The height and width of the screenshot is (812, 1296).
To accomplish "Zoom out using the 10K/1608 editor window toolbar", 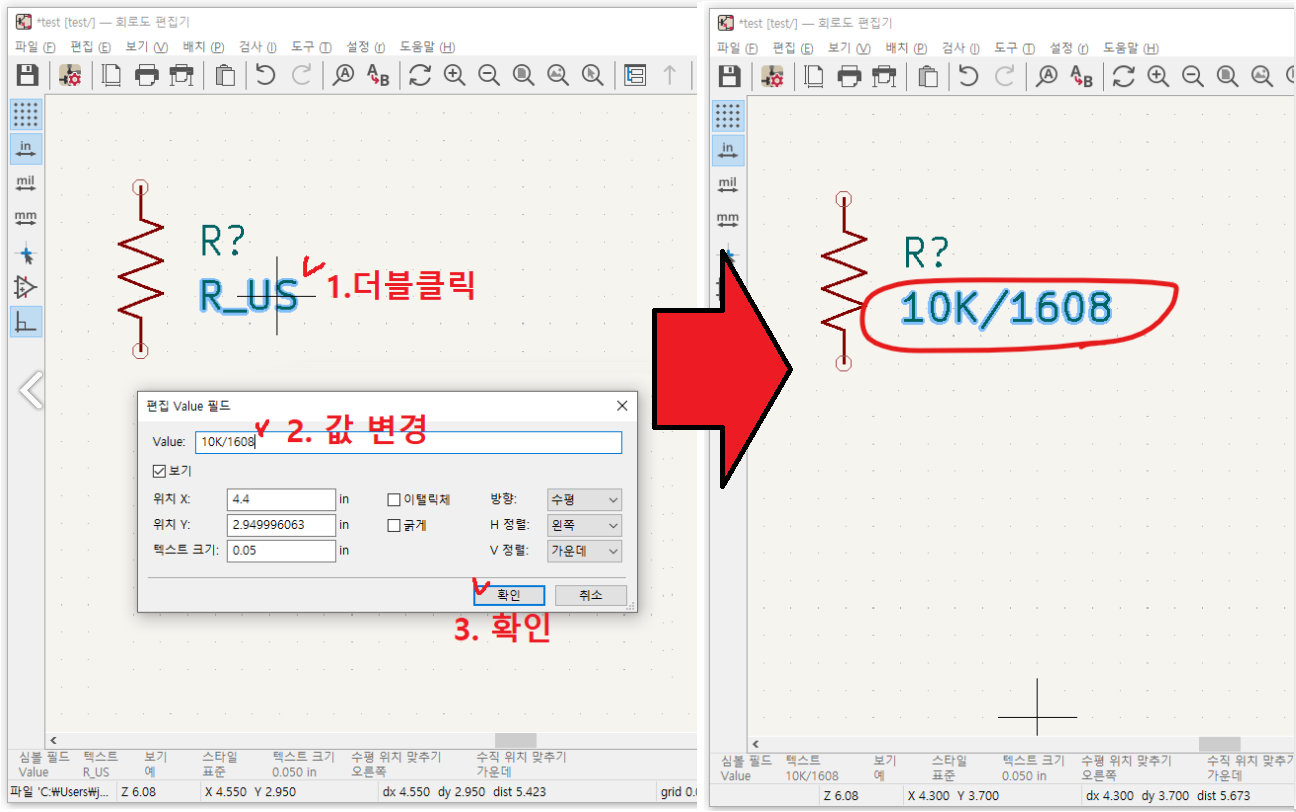I will tap(1192, 75).
